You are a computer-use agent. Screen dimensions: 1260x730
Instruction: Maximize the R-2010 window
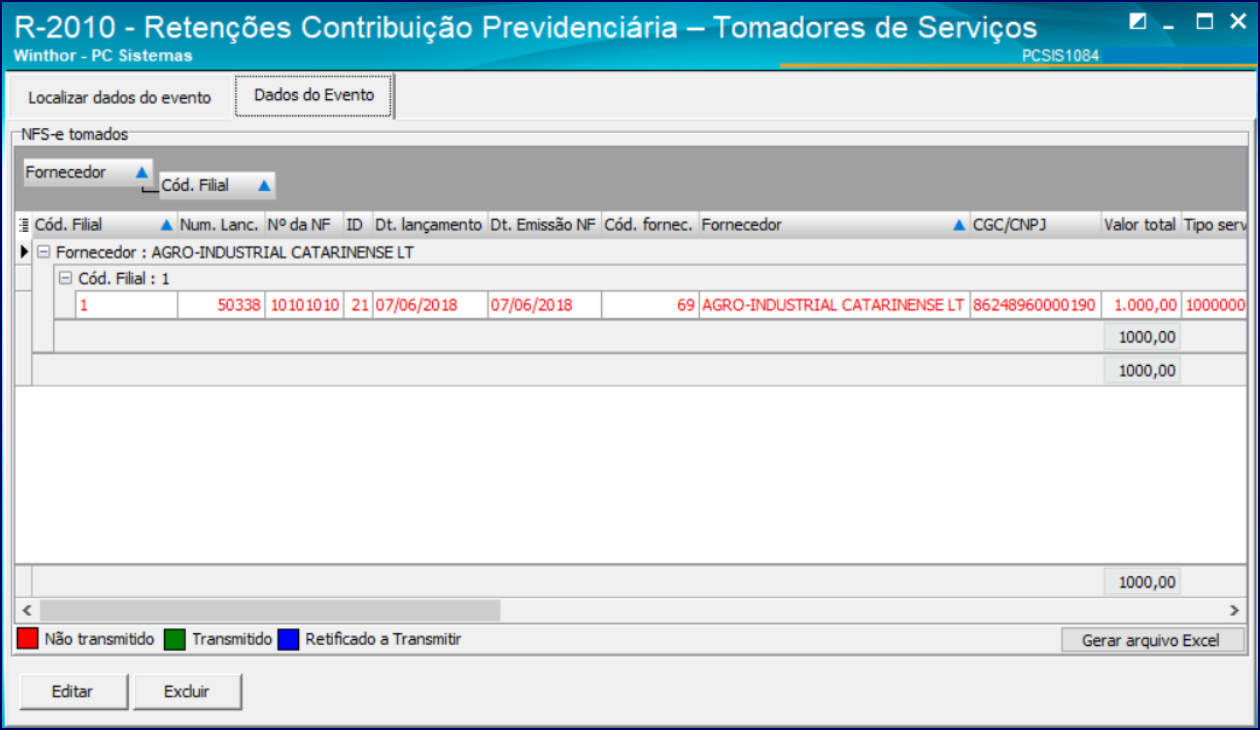[x=1205, y=21]
